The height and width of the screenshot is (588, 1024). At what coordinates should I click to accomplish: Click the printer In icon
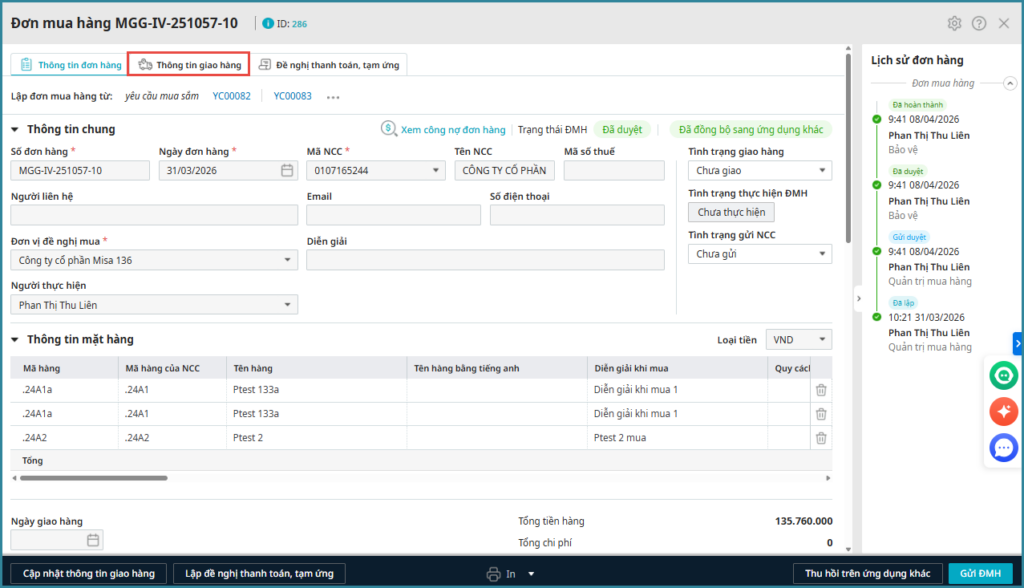[493, 574]
